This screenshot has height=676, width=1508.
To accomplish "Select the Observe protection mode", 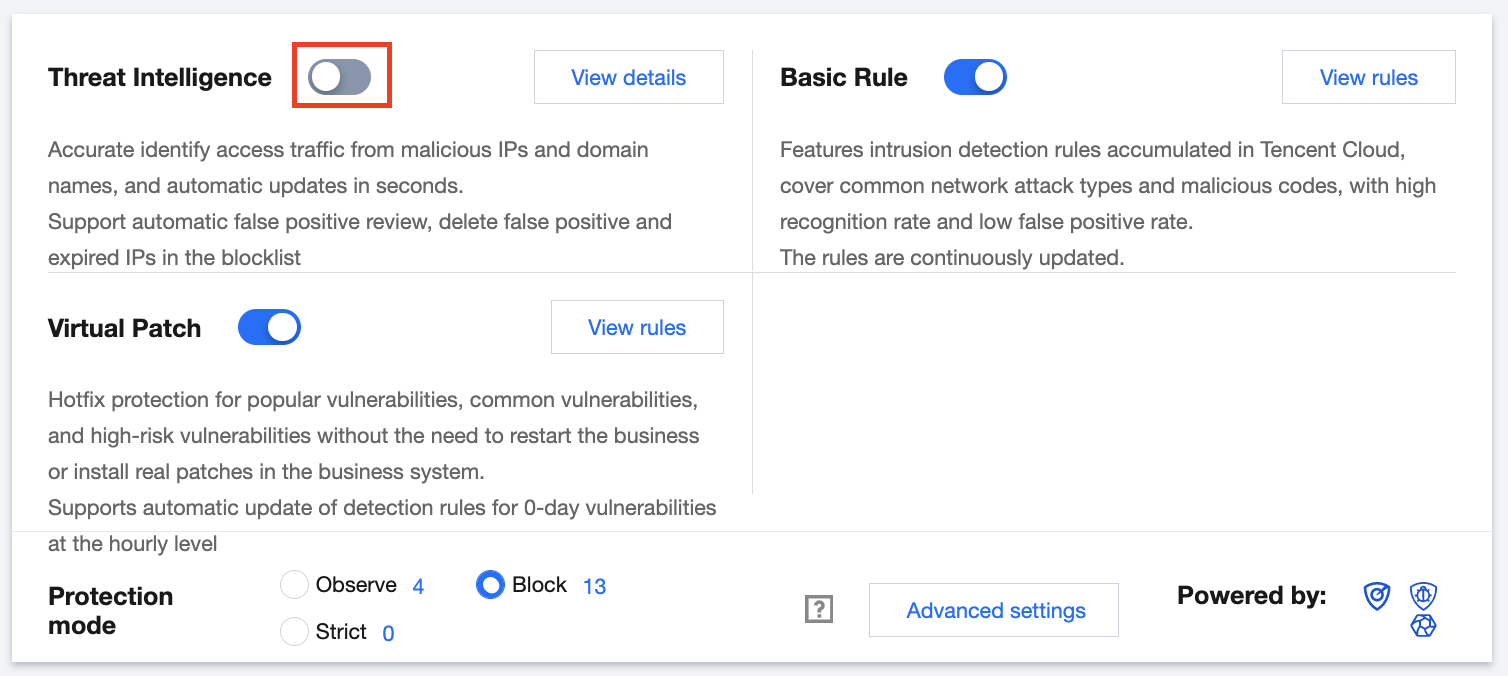I will tap(294, 585).
